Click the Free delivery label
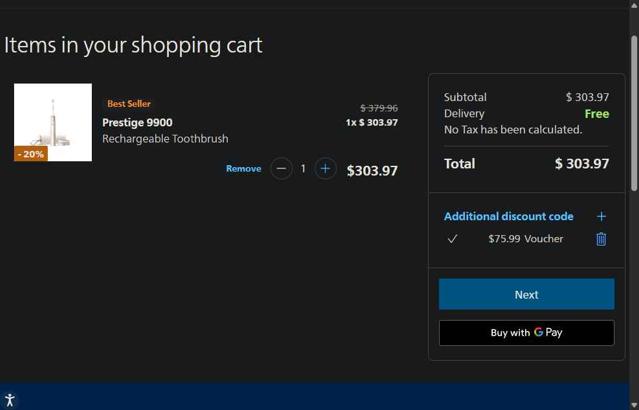639x410 pixels. coord(596,114)
